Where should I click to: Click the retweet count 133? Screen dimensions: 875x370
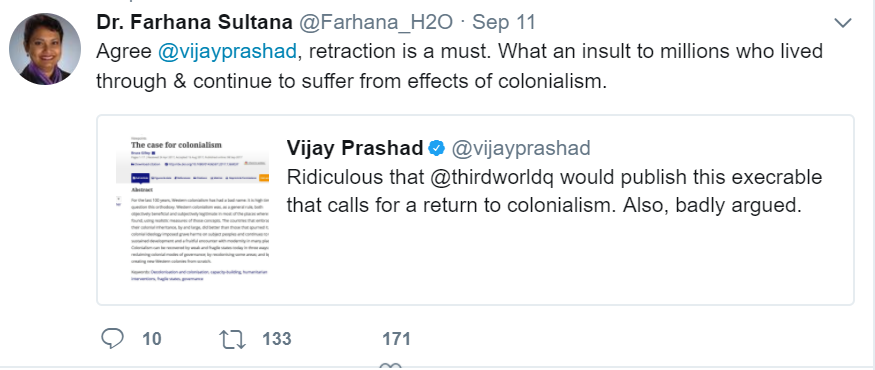pyautogui.click(x=277, y=339)
